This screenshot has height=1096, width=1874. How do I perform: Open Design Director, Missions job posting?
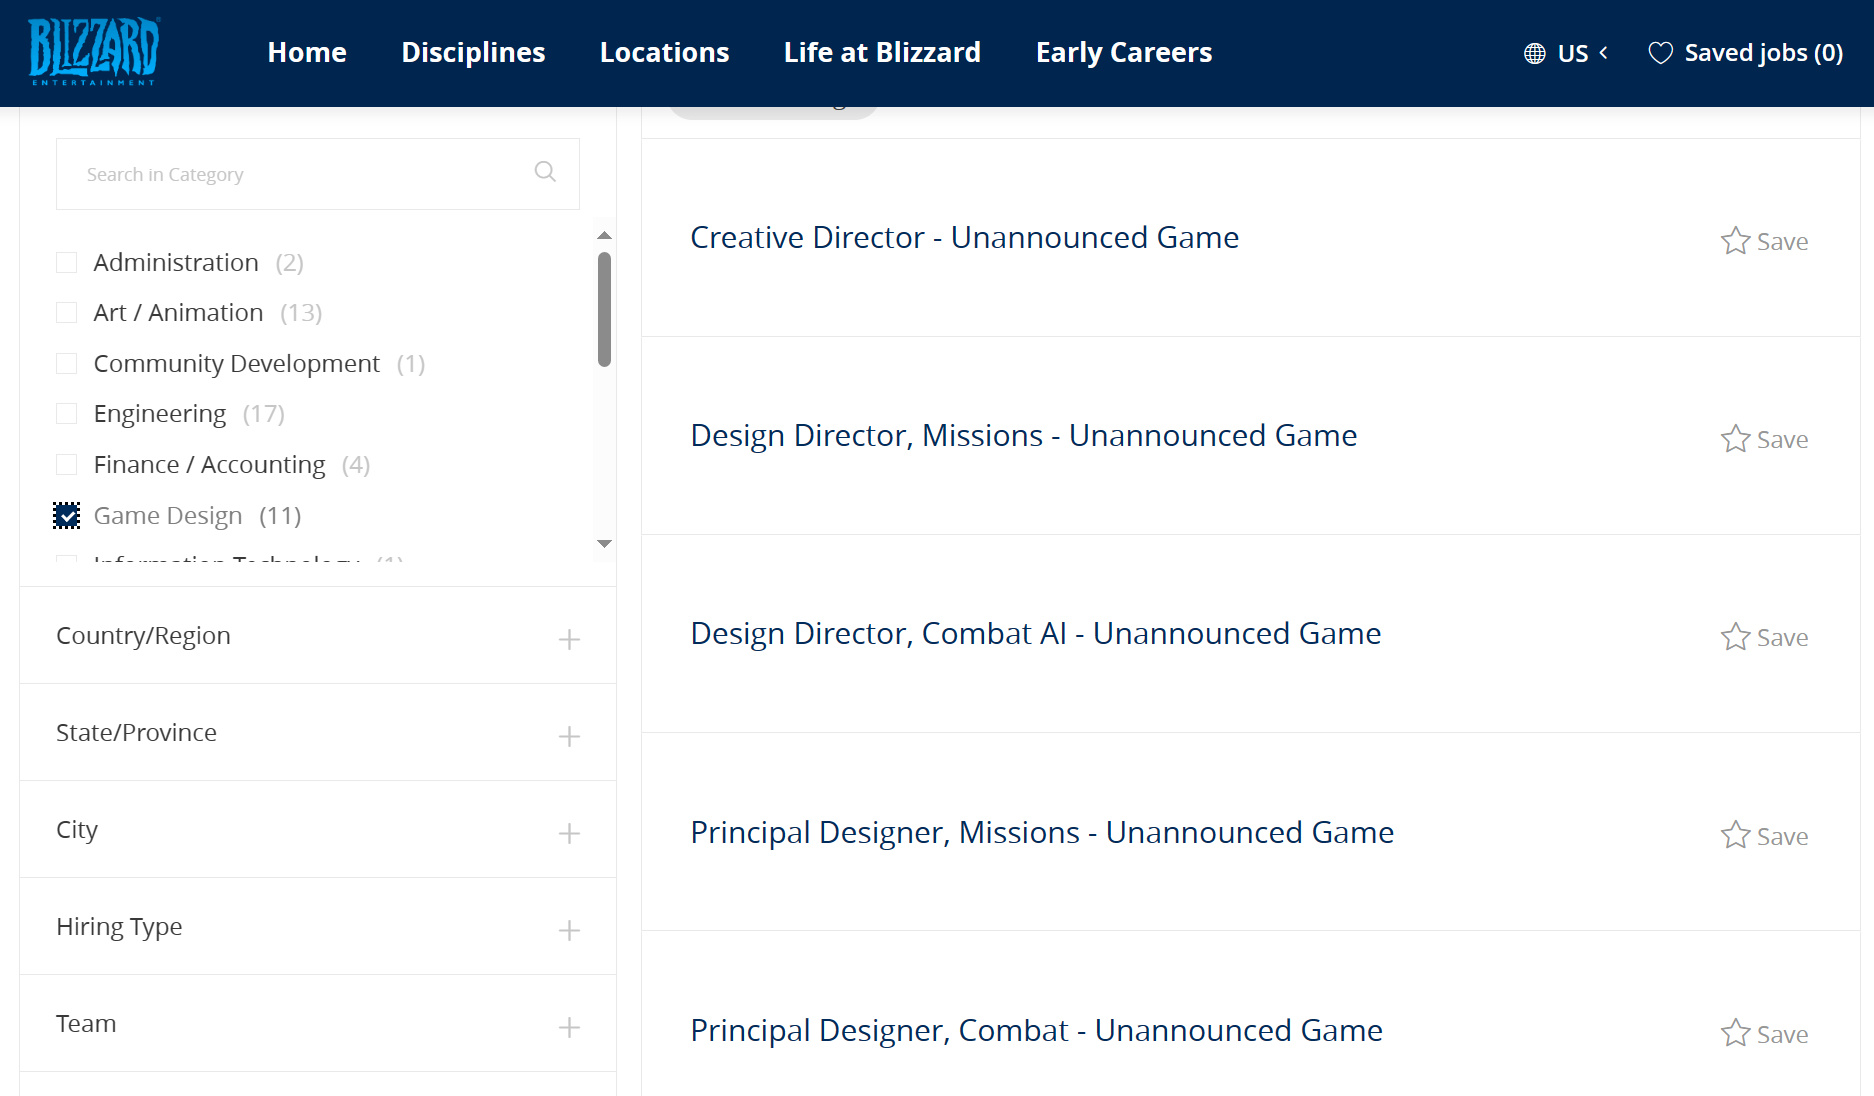[x=1024, y=436]
